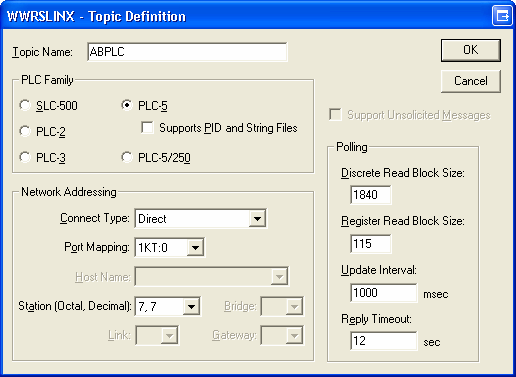Dismiss dialog with Cancel button

tap(471, 81)
